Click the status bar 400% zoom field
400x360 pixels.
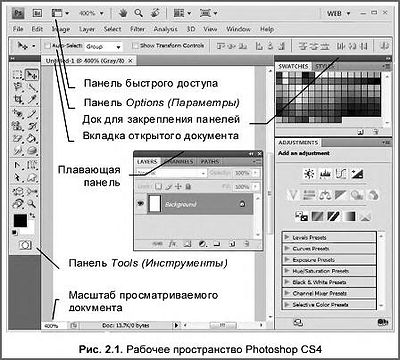point(51,326)
